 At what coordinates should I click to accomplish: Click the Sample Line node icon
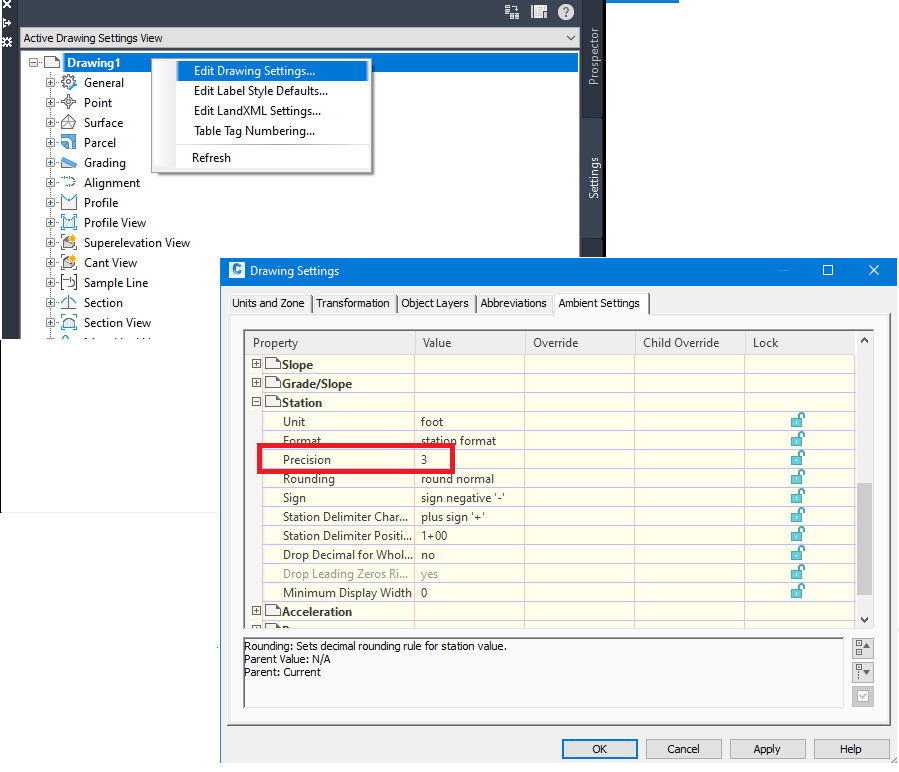[69, 283]
